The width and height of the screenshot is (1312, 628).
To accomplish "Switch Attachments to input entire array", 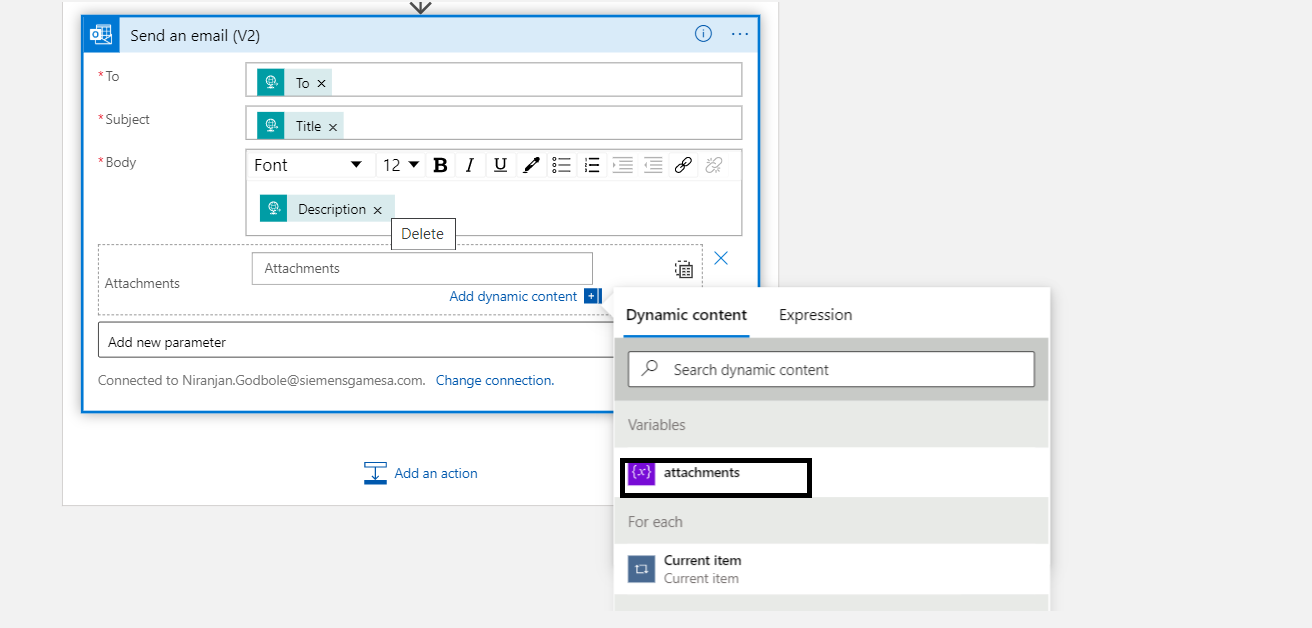I will pyautogui.click(x=683, y=268).
